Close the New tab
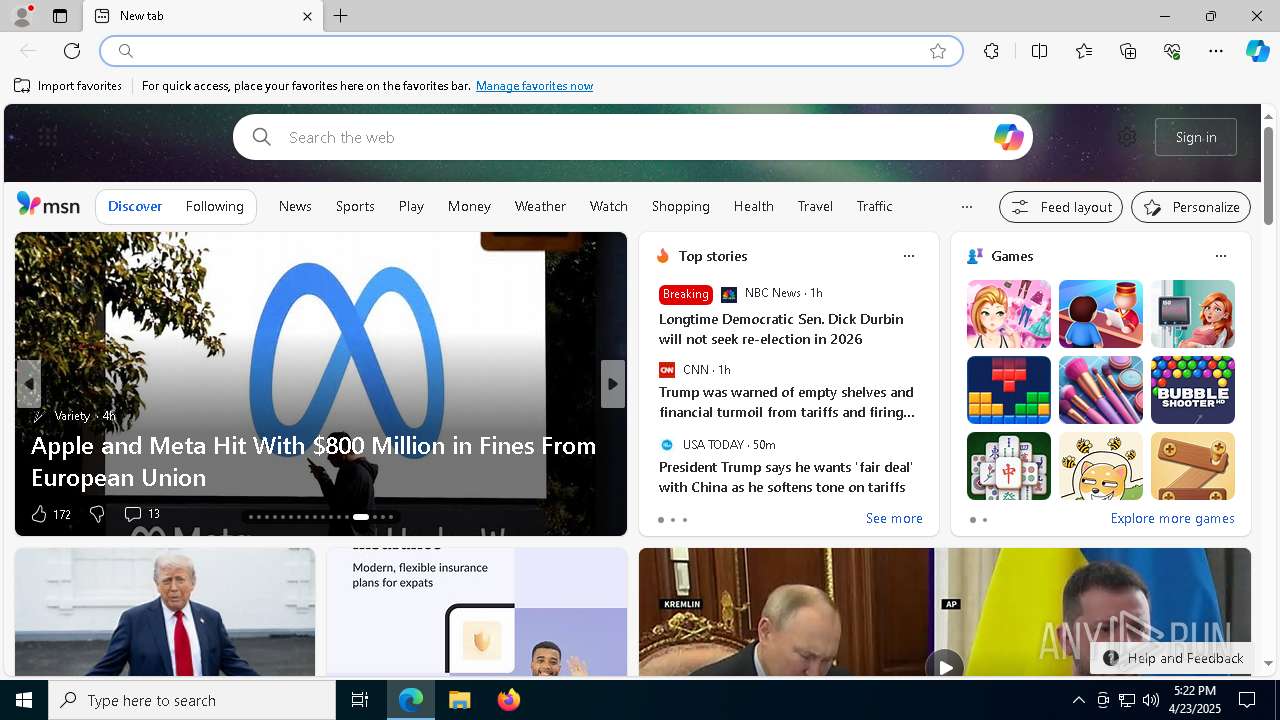1280x720 pixels. pos(307,16)
